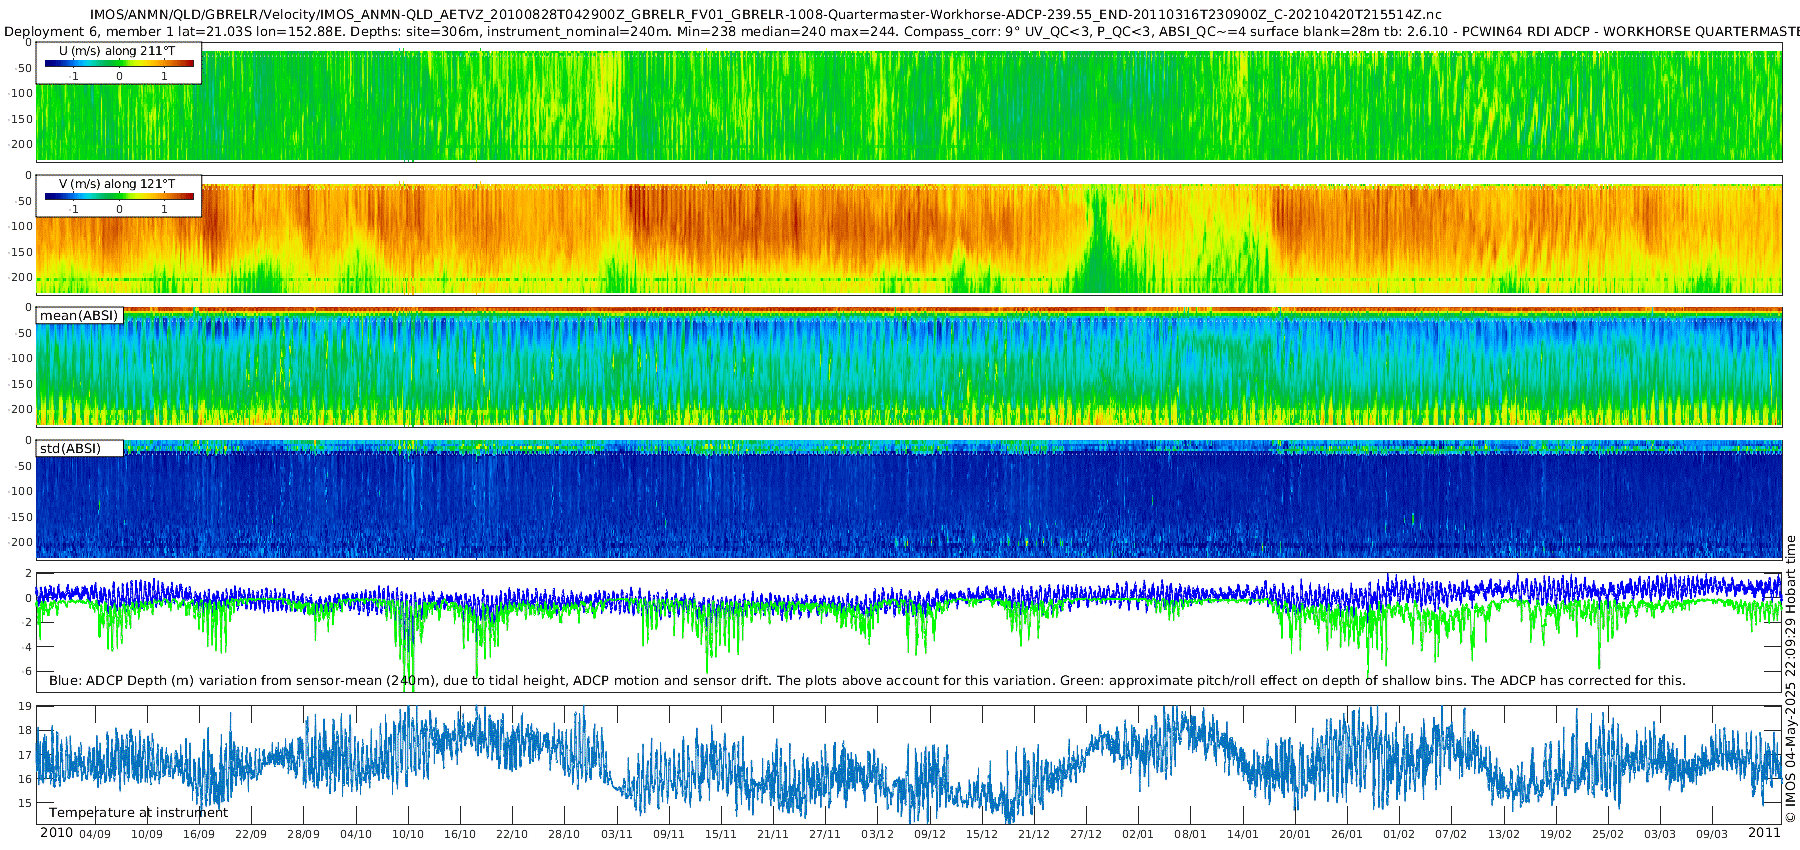The height and width of the screenshot is (850, 1800).
Task: Click the U velocity colorbar gradient
Action: (x=119, y=64)
